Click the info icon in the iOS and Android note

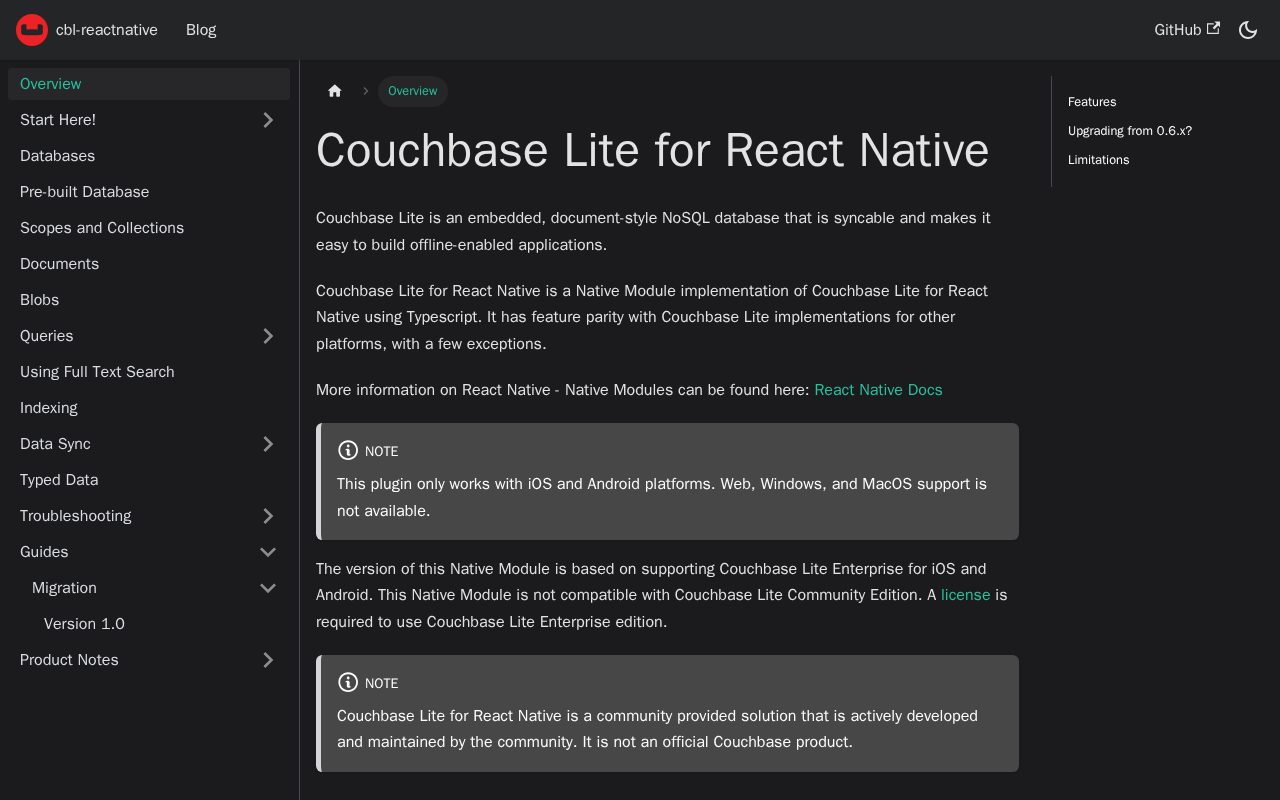pos(348,450)
